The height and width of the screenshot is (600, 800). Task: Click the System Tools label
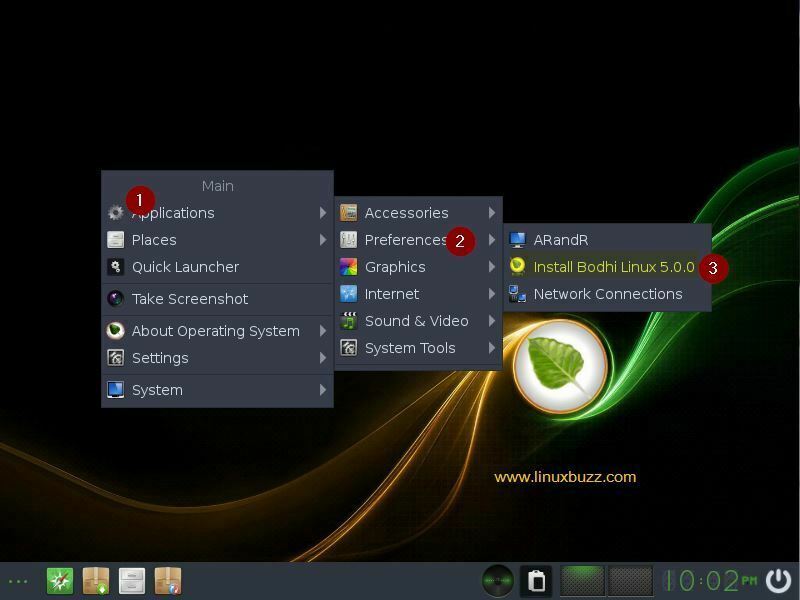click(410, 348)
